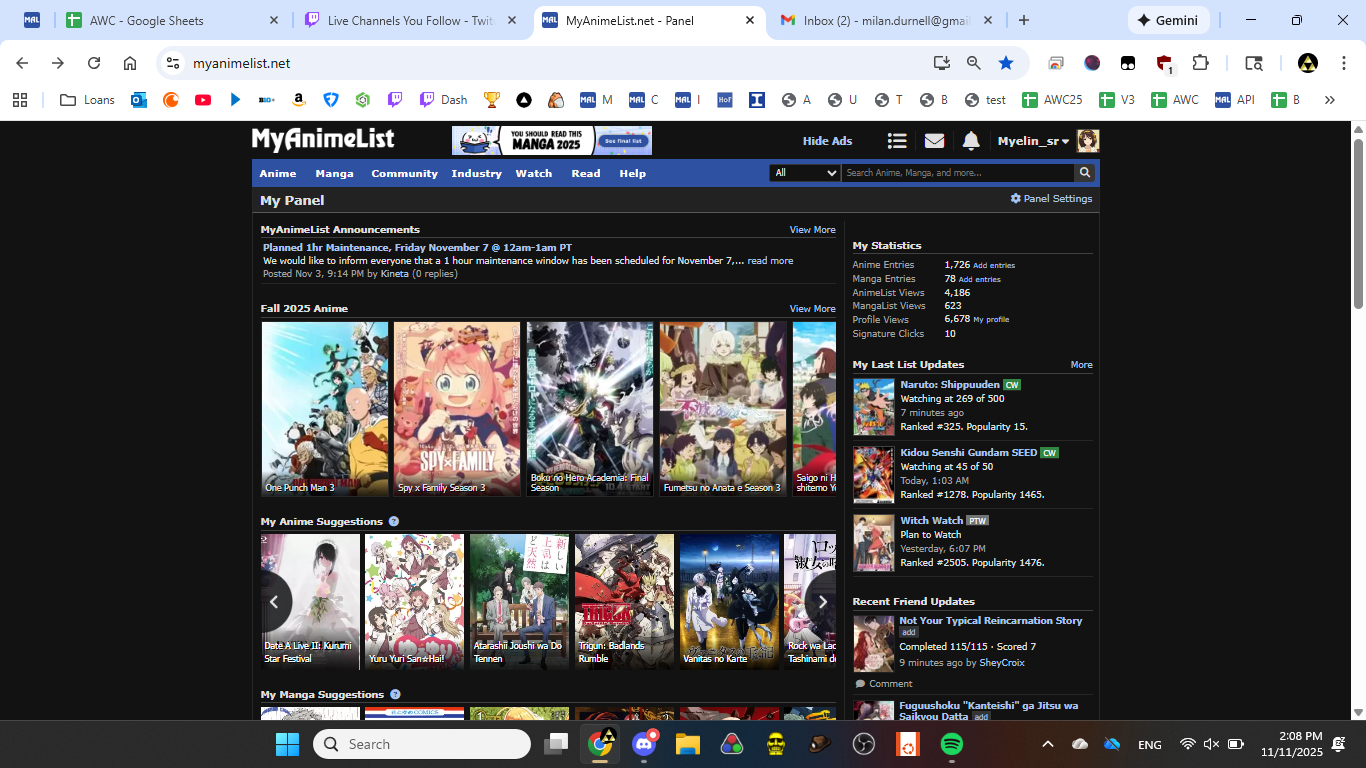Switch to the Twitch Live Channels tab

coord(411,21)
